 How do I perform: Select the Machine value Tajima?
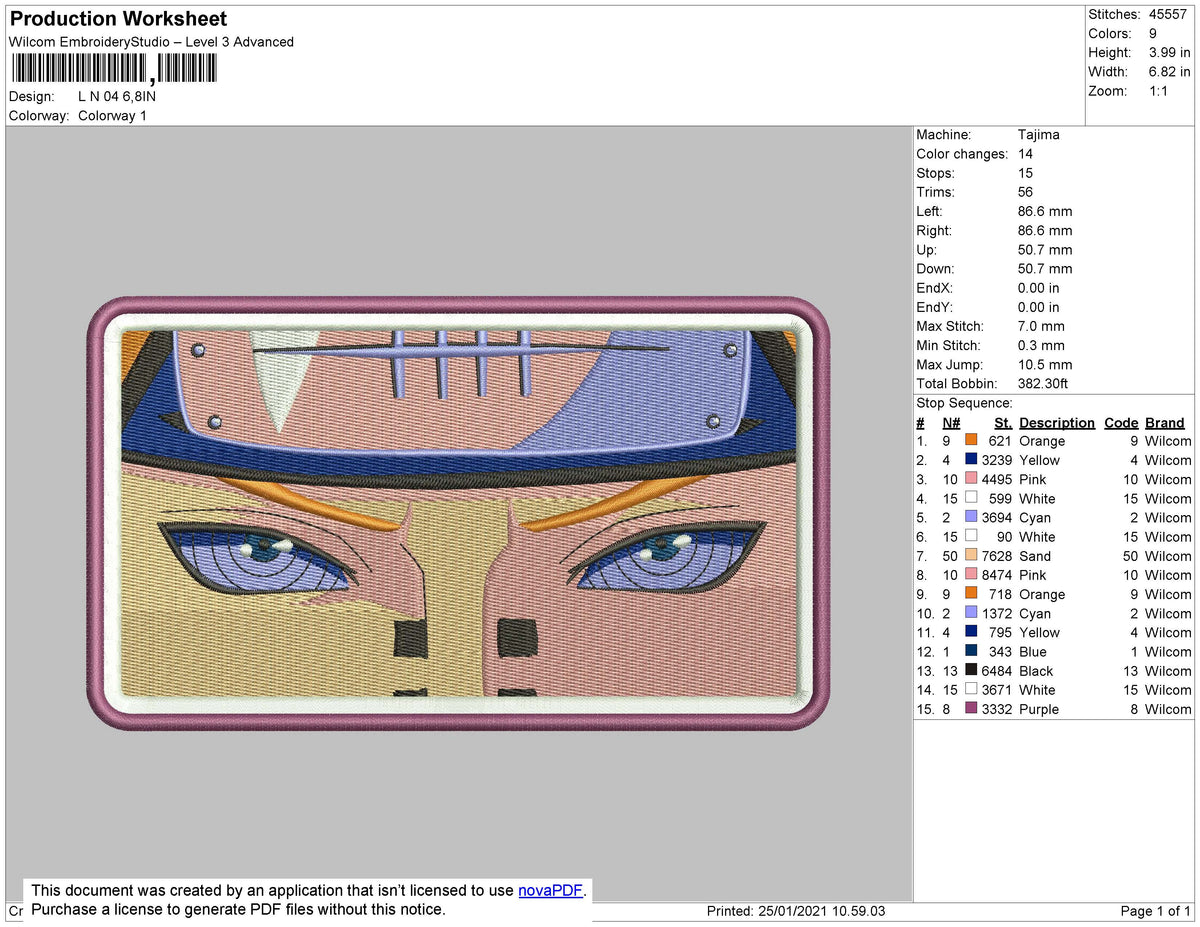1039,135
